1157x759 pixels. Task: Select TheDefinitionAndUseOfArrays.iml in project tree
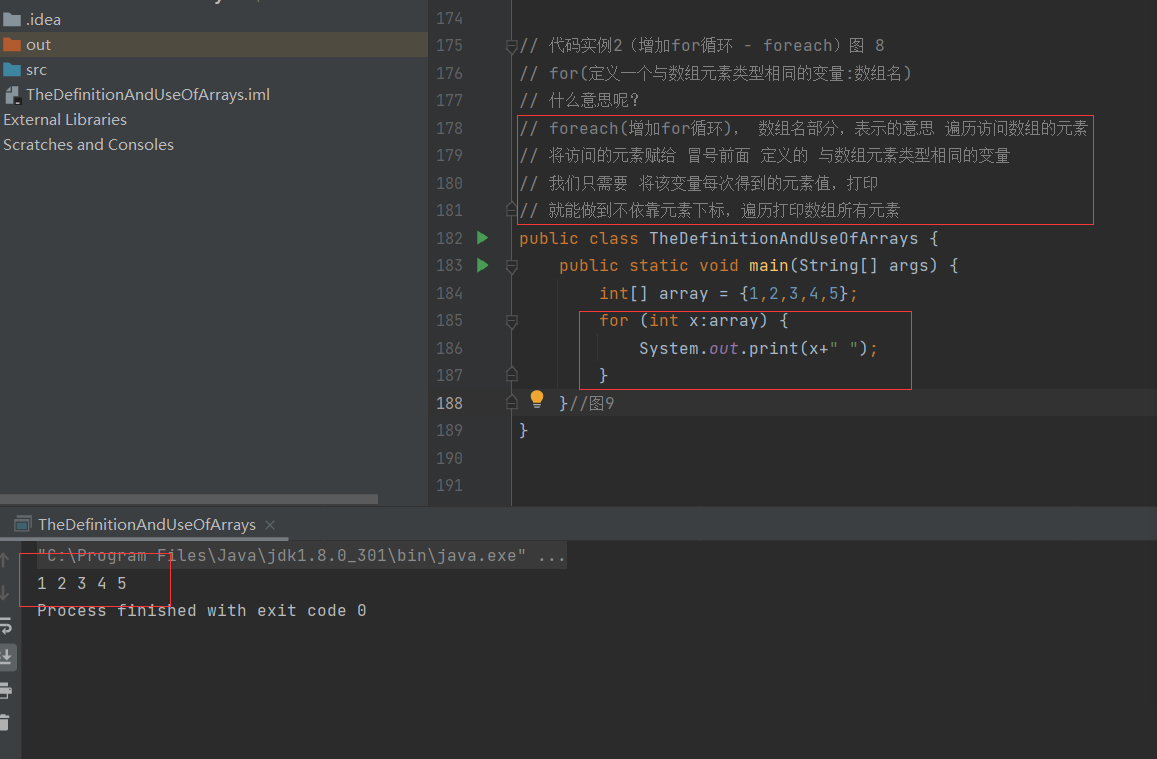148,94
